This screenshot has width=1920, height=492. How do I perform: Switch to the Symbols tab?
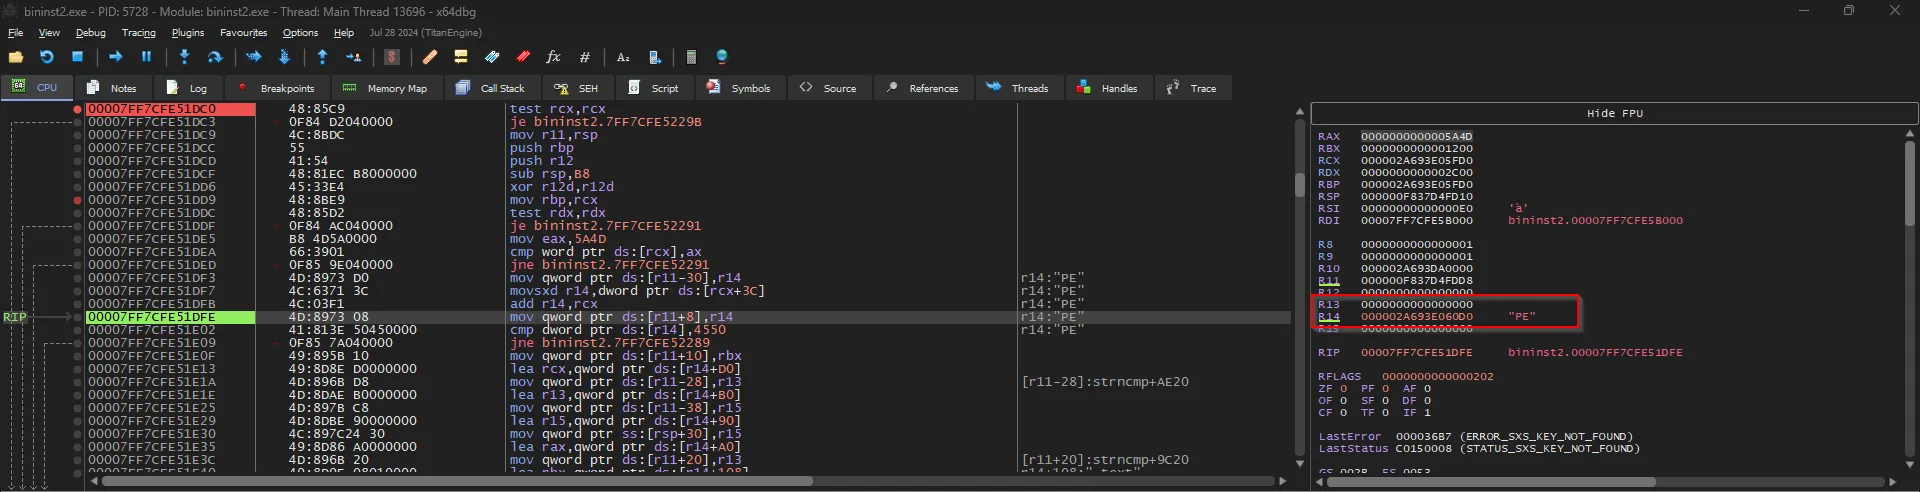[x=739, y=88]
